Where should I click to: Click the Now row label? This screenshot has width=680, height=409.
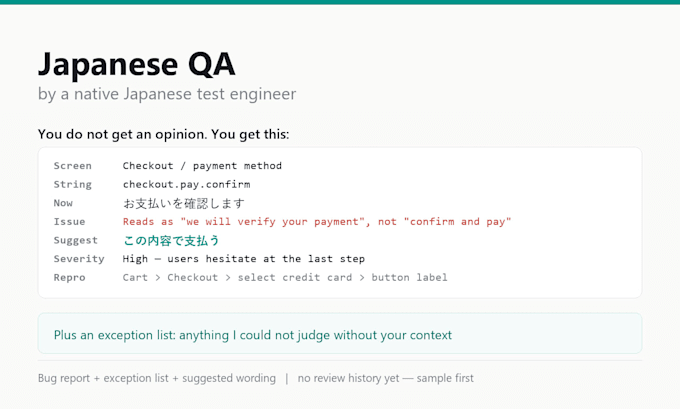[x=63, y=203]
